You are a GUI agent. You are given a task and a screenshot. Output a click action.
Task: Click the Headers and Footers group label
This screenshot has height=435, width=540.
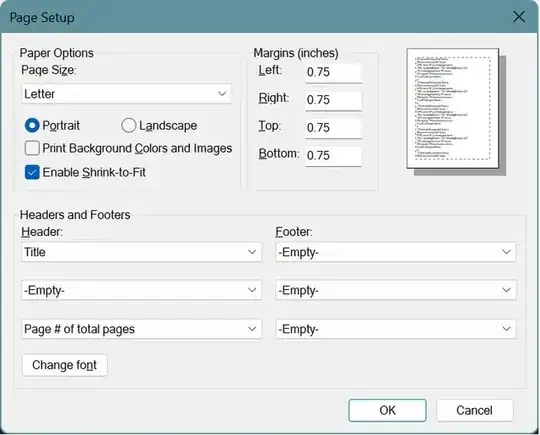coord(75,215)
